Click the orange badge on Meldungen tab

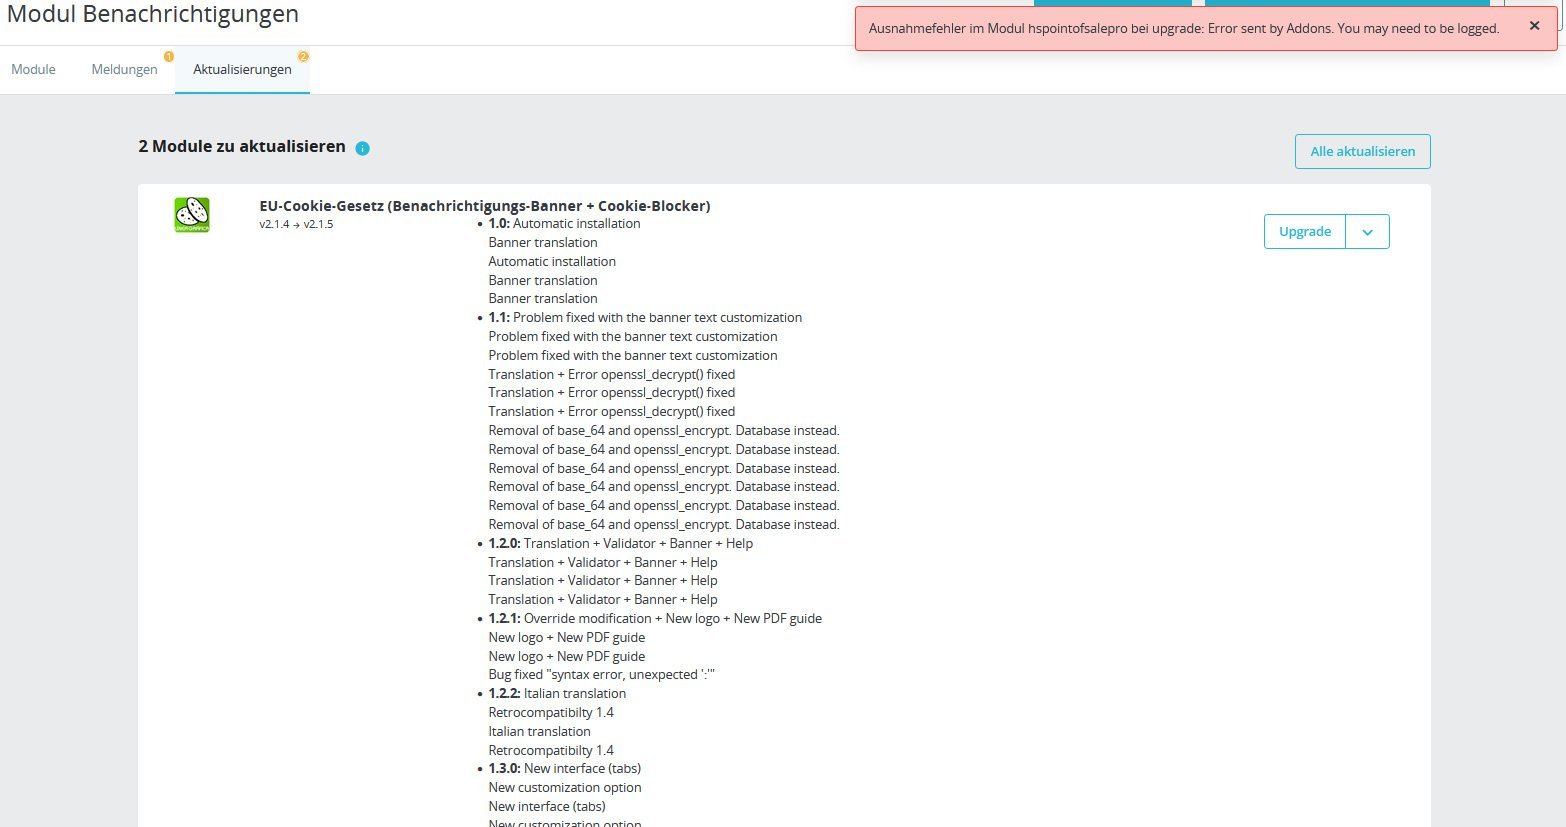[169, 56]
